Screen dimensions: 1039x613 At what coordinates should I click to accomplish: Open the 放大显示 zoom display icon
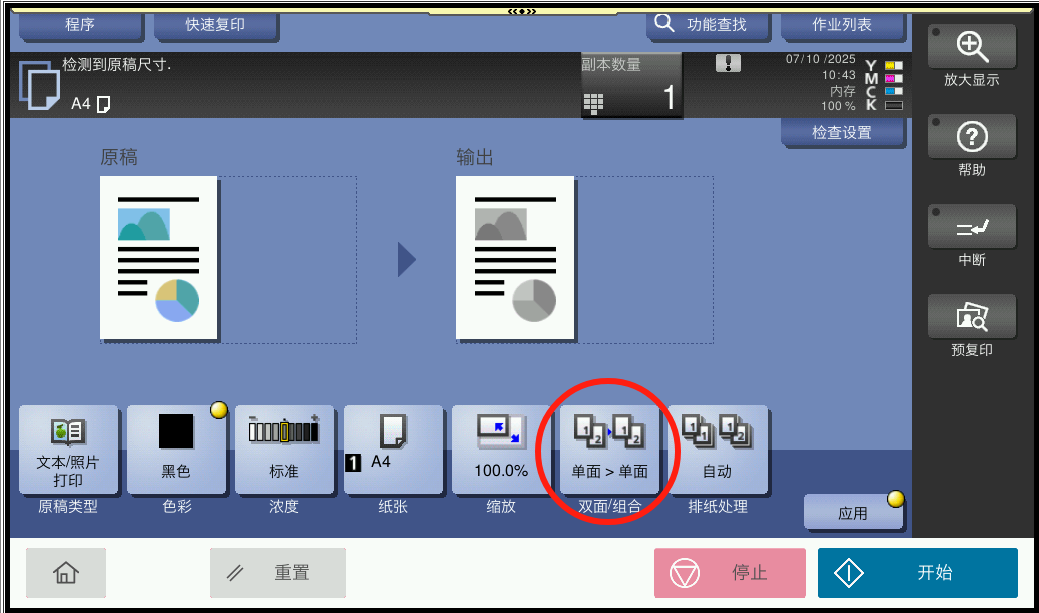(x=971, y=46)
